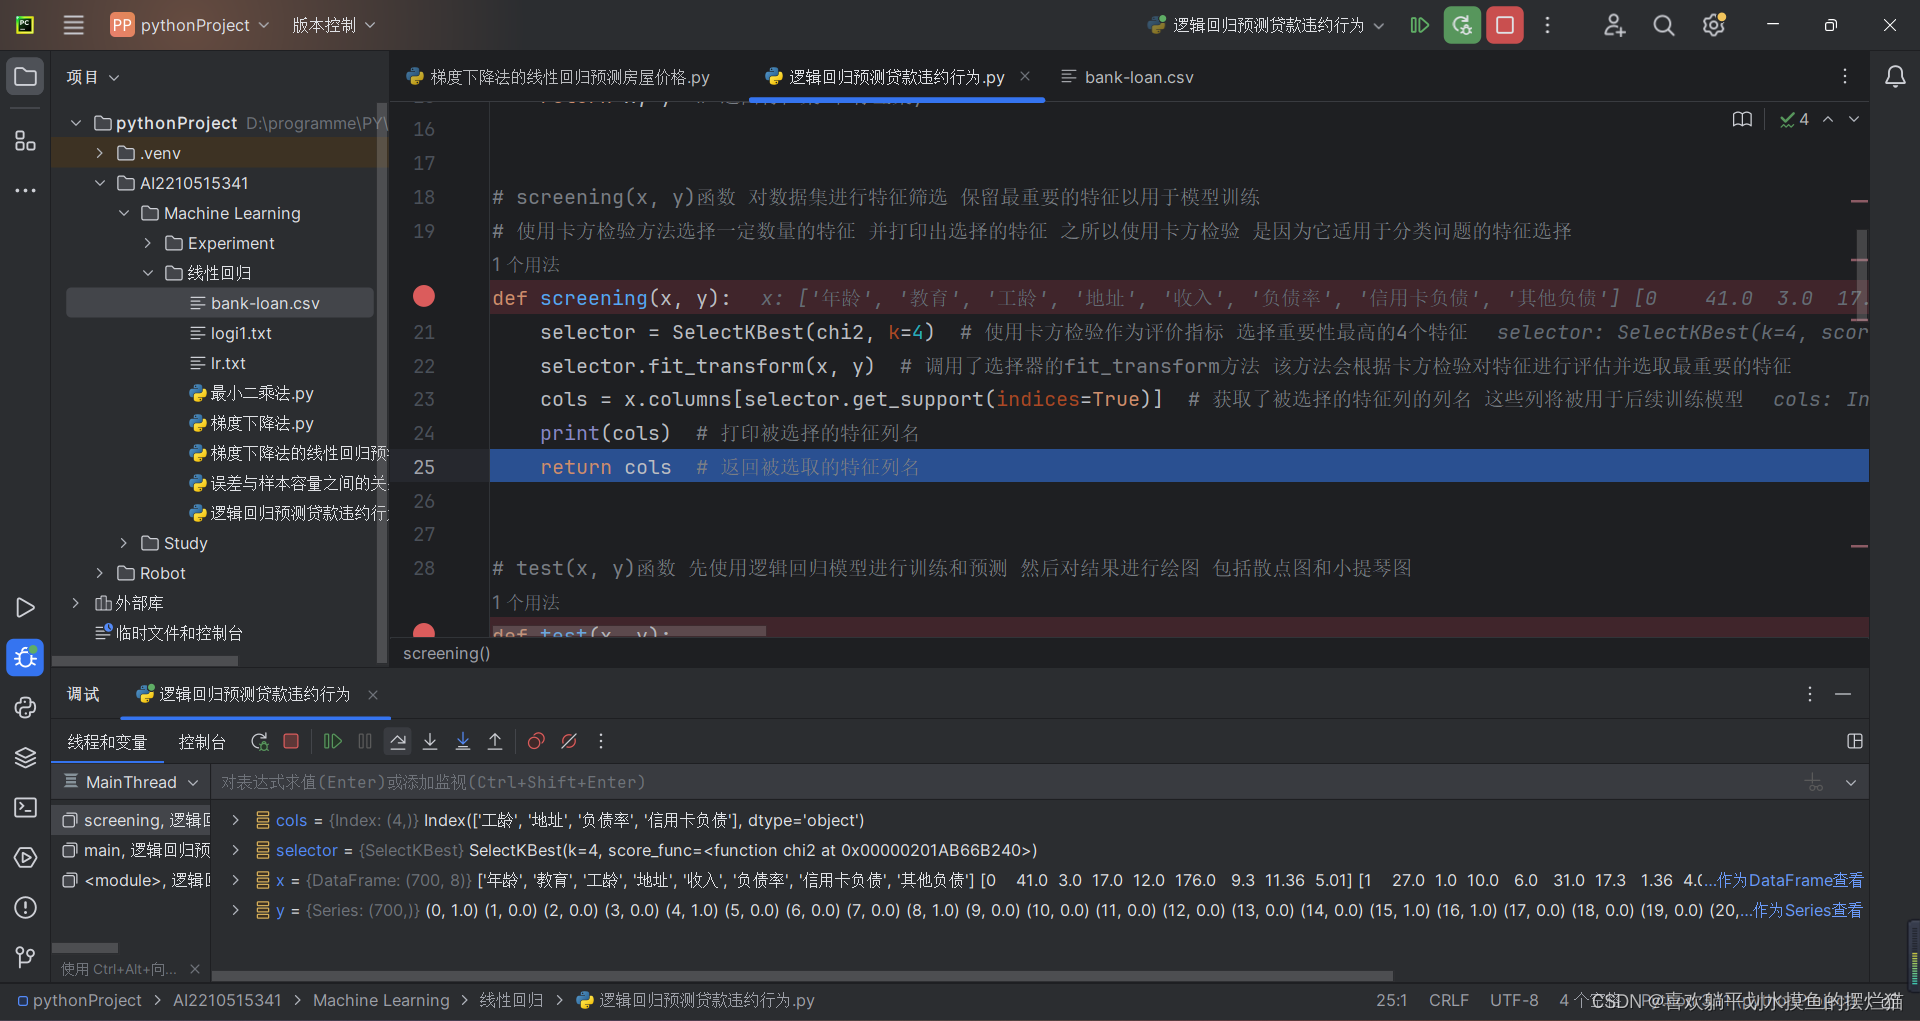Image resolution: width=1920 pixels, height=1021 pixels.
Task: Pause program in debug toolbar
Action: (x=365, y=742)
